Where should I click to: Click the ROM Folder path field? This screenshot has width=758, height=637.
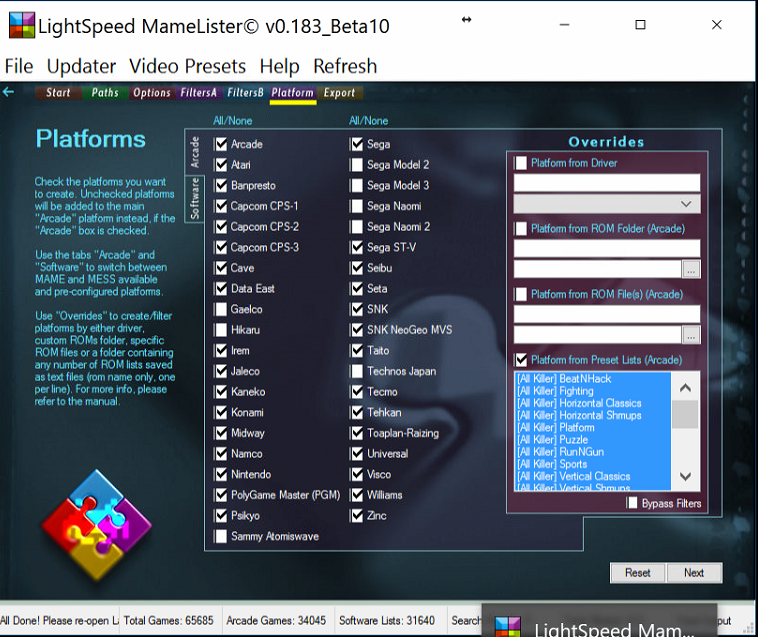(598, 269)
